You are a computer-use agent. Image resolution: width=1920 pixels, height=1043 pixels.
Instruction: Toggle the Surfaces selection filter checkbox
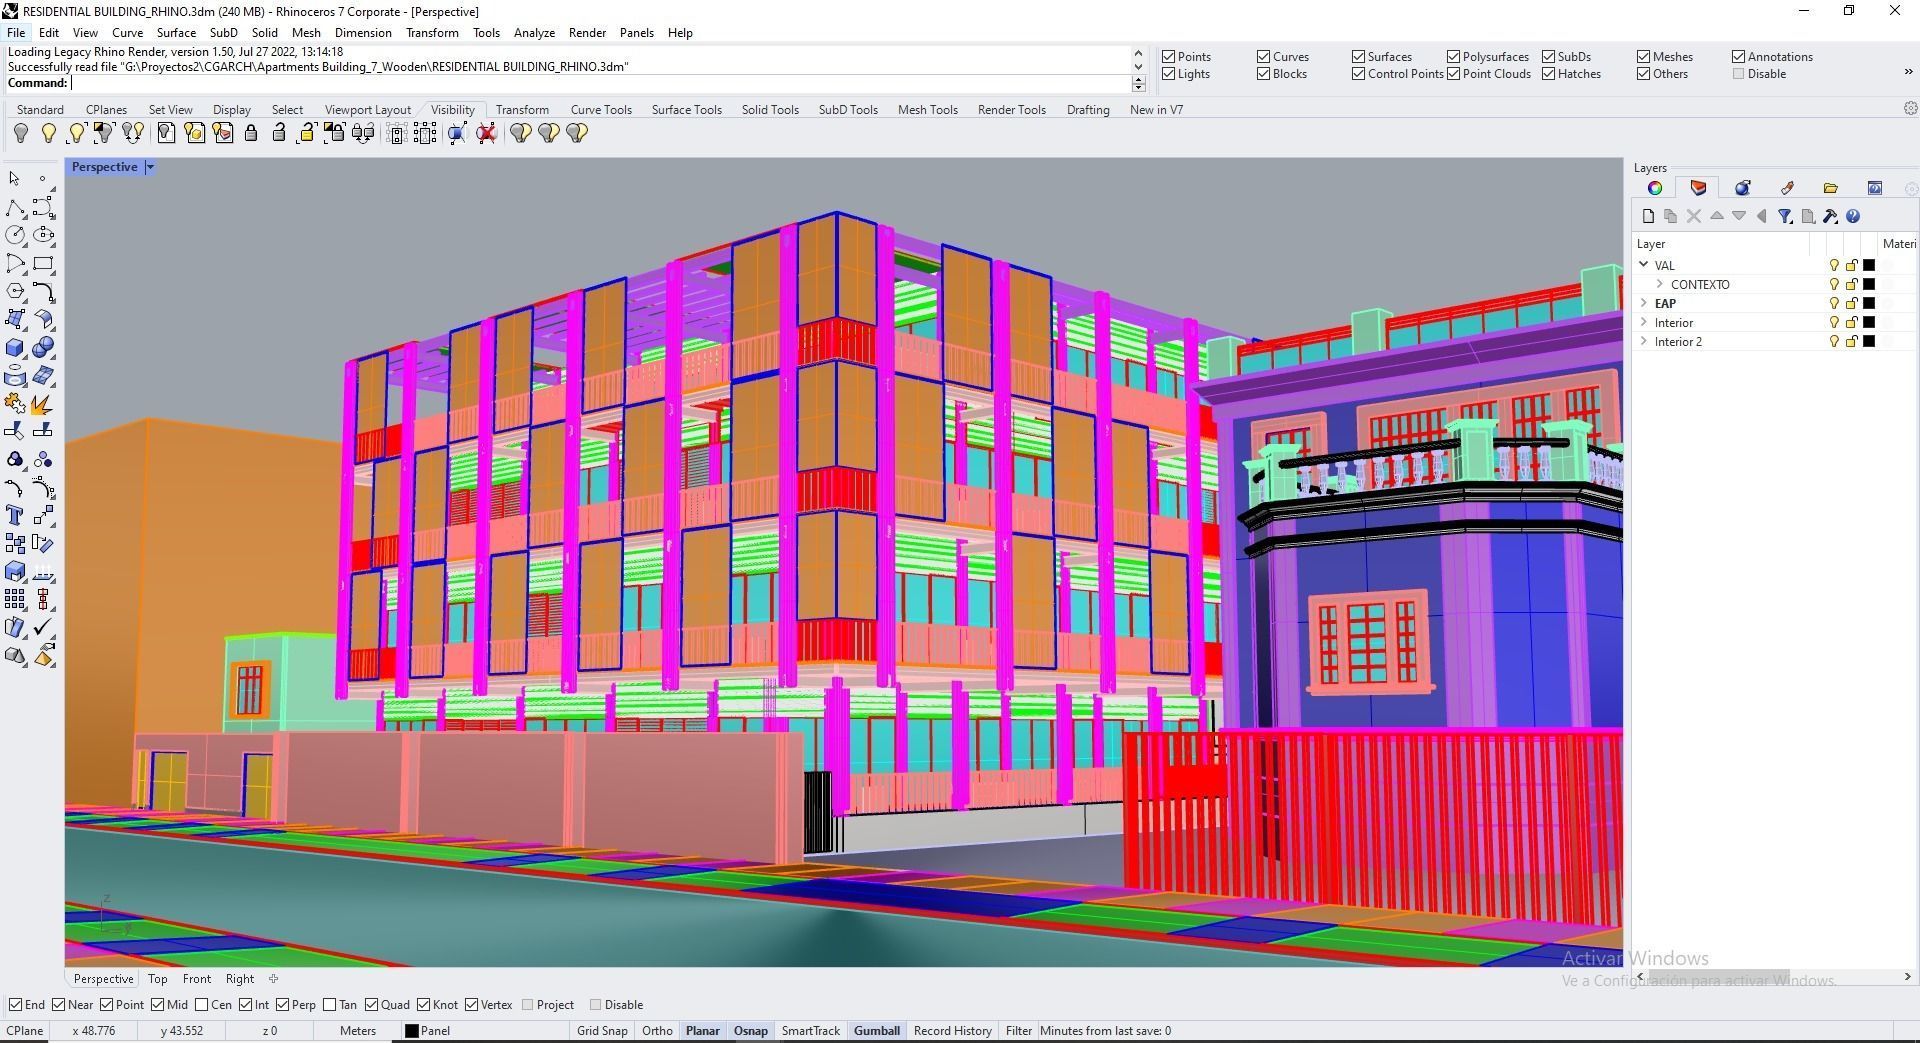coord(1358,57)
